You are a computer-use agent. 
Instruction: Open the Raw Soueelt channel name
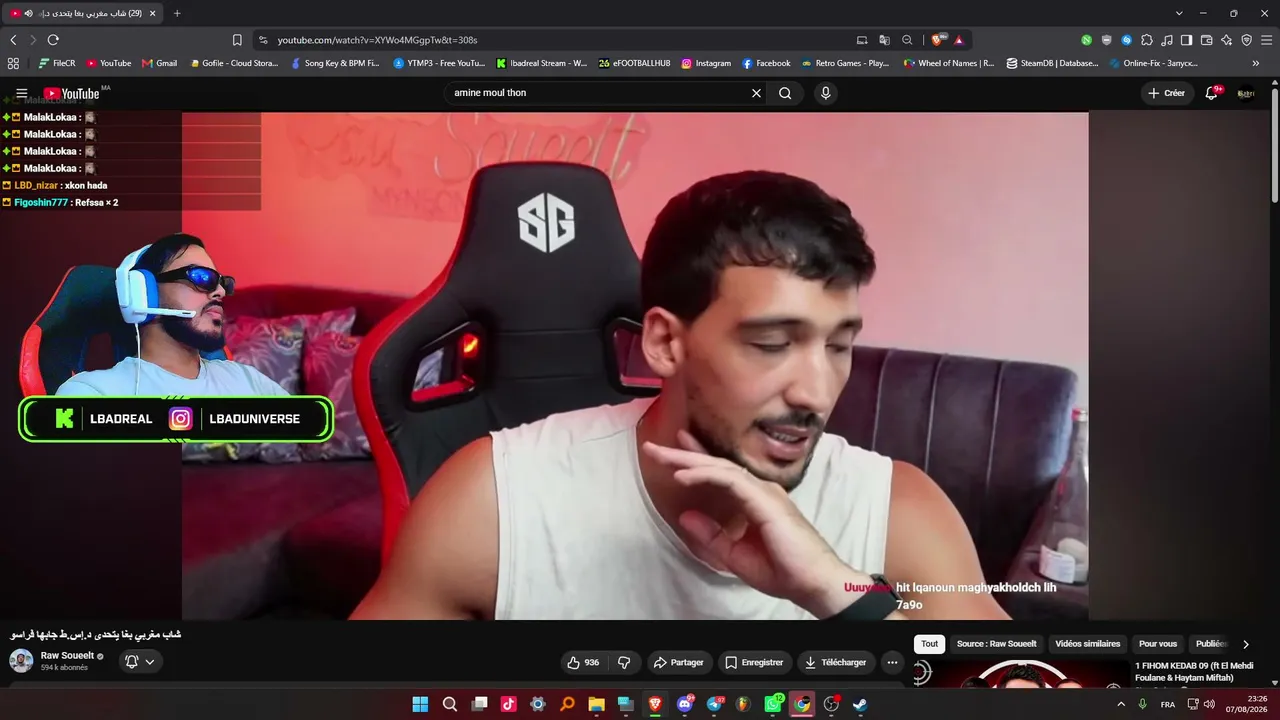pos(67,656)
